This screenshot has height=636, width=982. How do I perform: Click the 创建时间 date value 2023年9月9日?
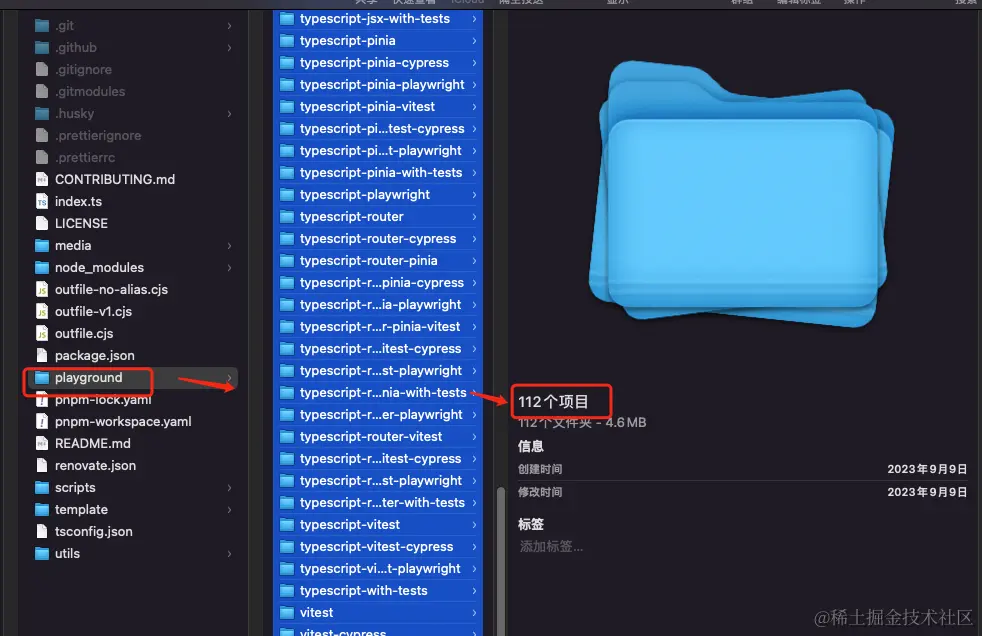(x=927, y=469)
